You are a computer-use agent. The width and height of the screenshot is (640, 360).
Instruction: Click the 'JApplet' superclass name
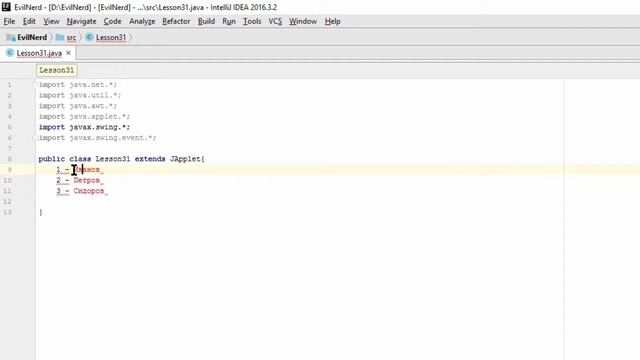pos(185,159)
